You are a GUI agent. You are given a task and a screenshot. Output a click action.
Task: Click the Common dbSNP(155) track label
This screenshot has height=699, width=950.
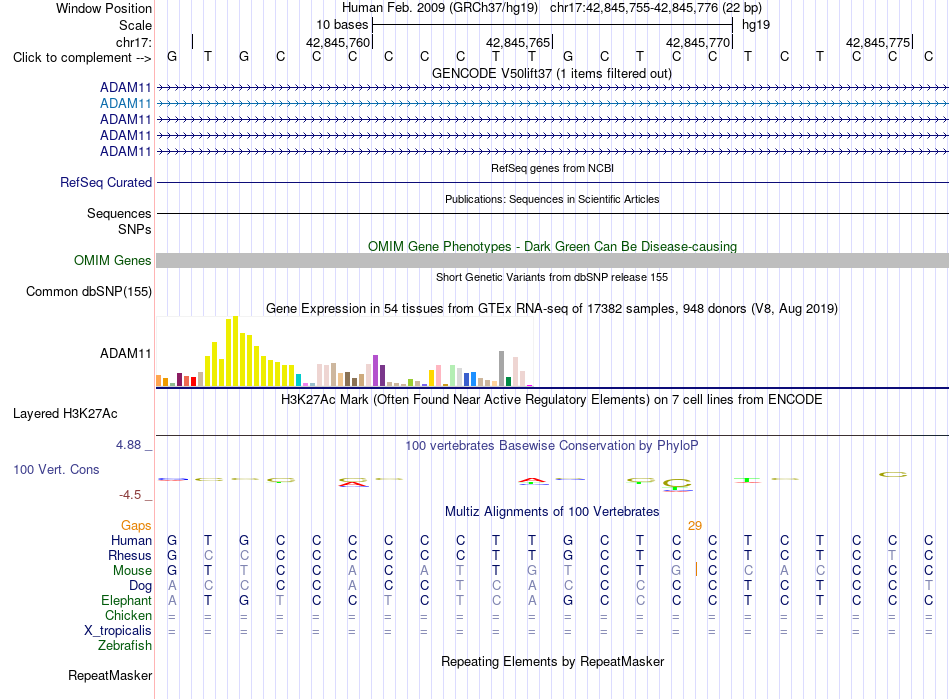89,291
